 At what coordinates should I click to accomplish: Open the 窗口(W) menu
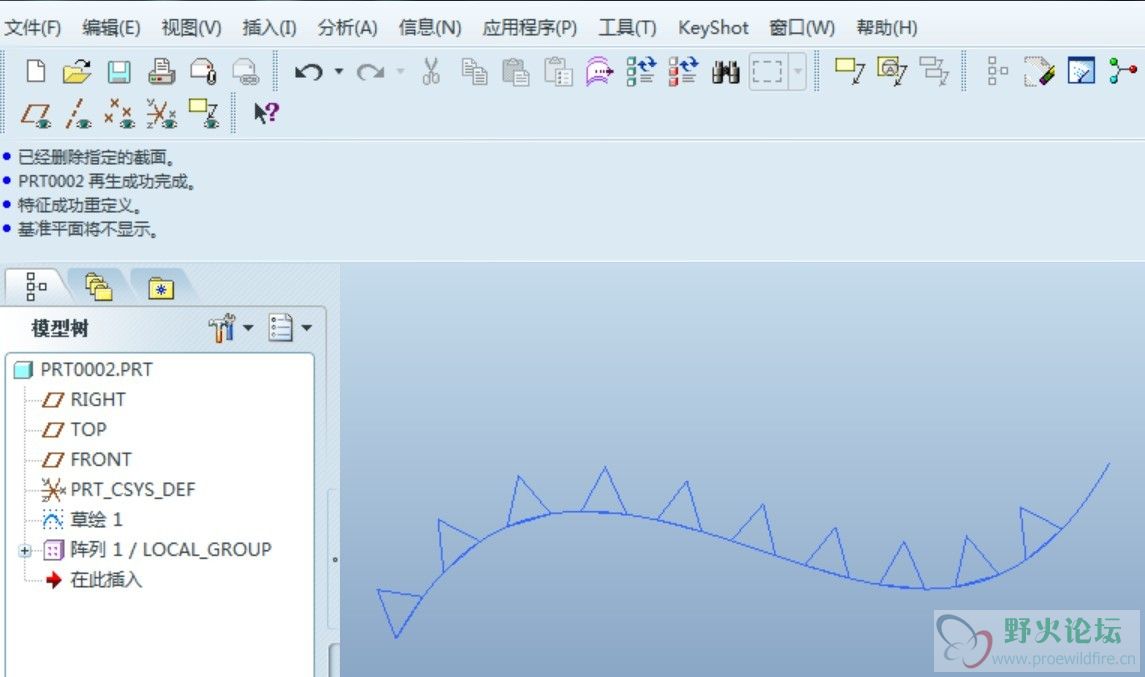point(803,28)
